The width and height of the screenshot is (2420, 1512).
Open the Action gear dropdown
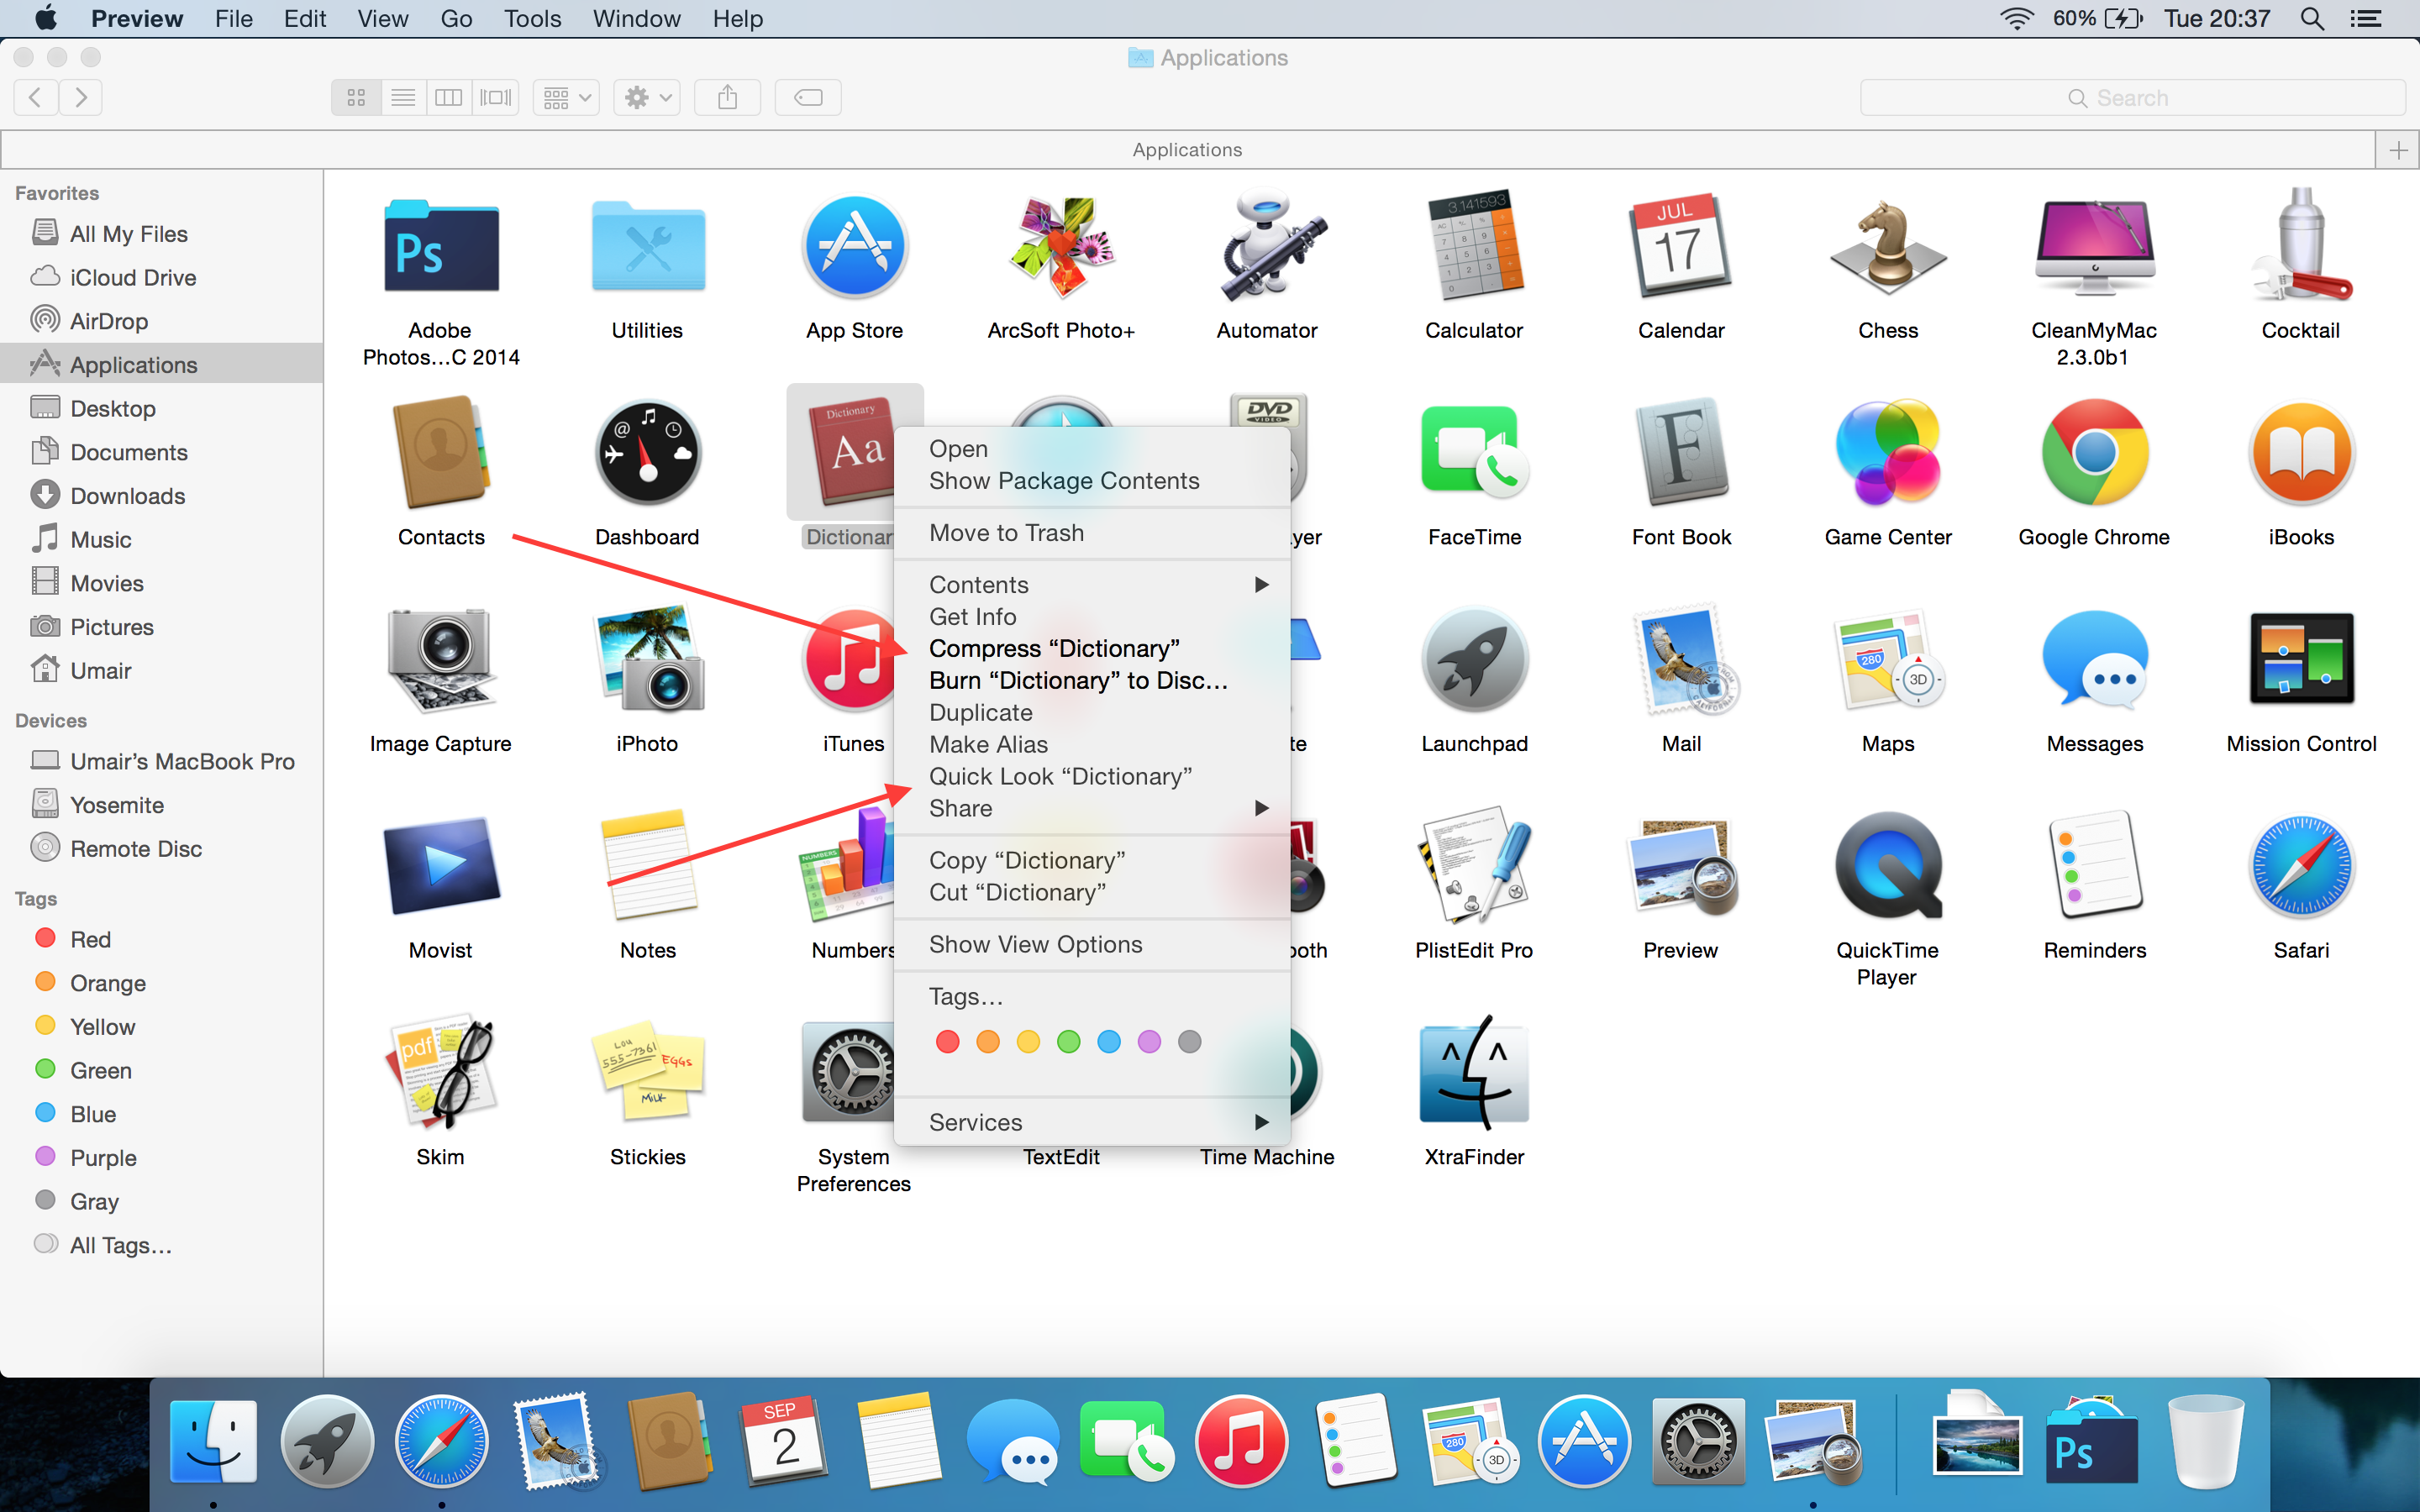click(648, 97)
